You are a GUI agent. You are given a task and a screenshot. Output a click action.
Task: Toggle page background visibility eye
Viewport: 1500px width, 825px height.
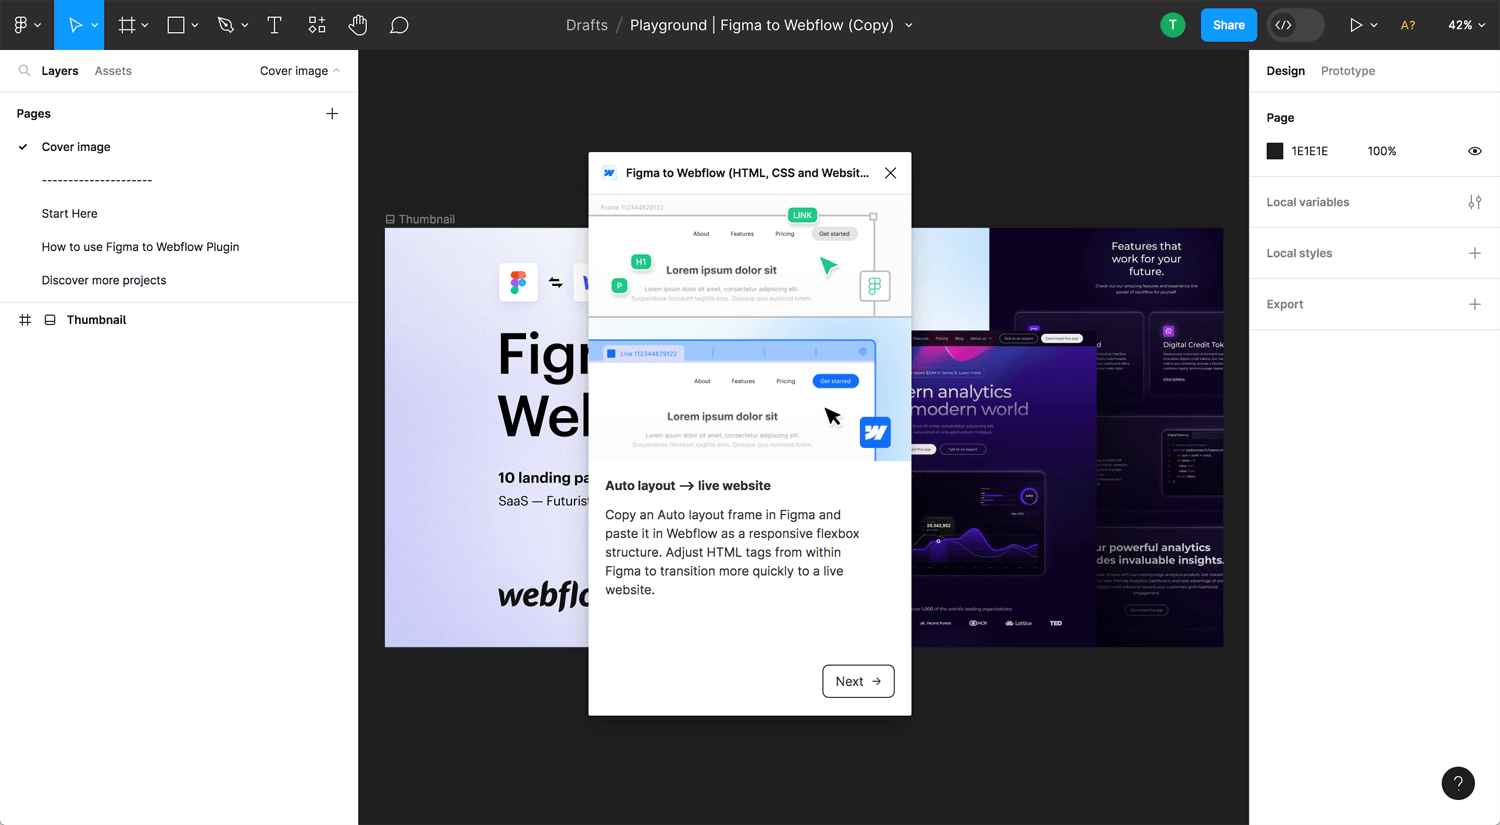[1475, 151]
